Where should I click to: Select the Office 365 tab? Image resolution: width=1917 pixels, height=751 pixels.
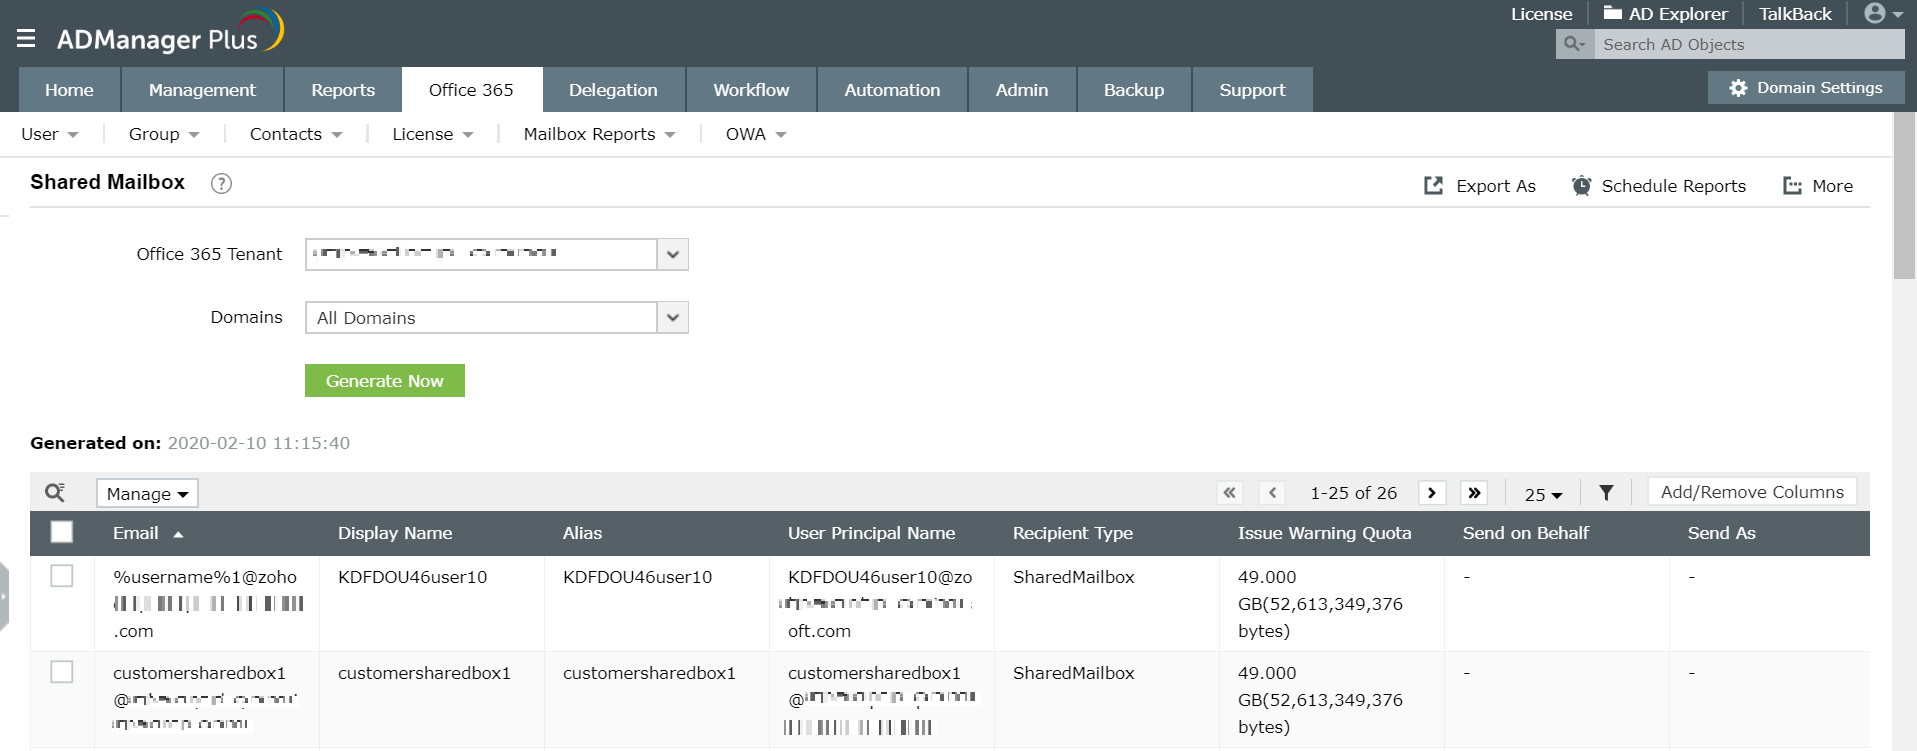[x=471, y=90]
